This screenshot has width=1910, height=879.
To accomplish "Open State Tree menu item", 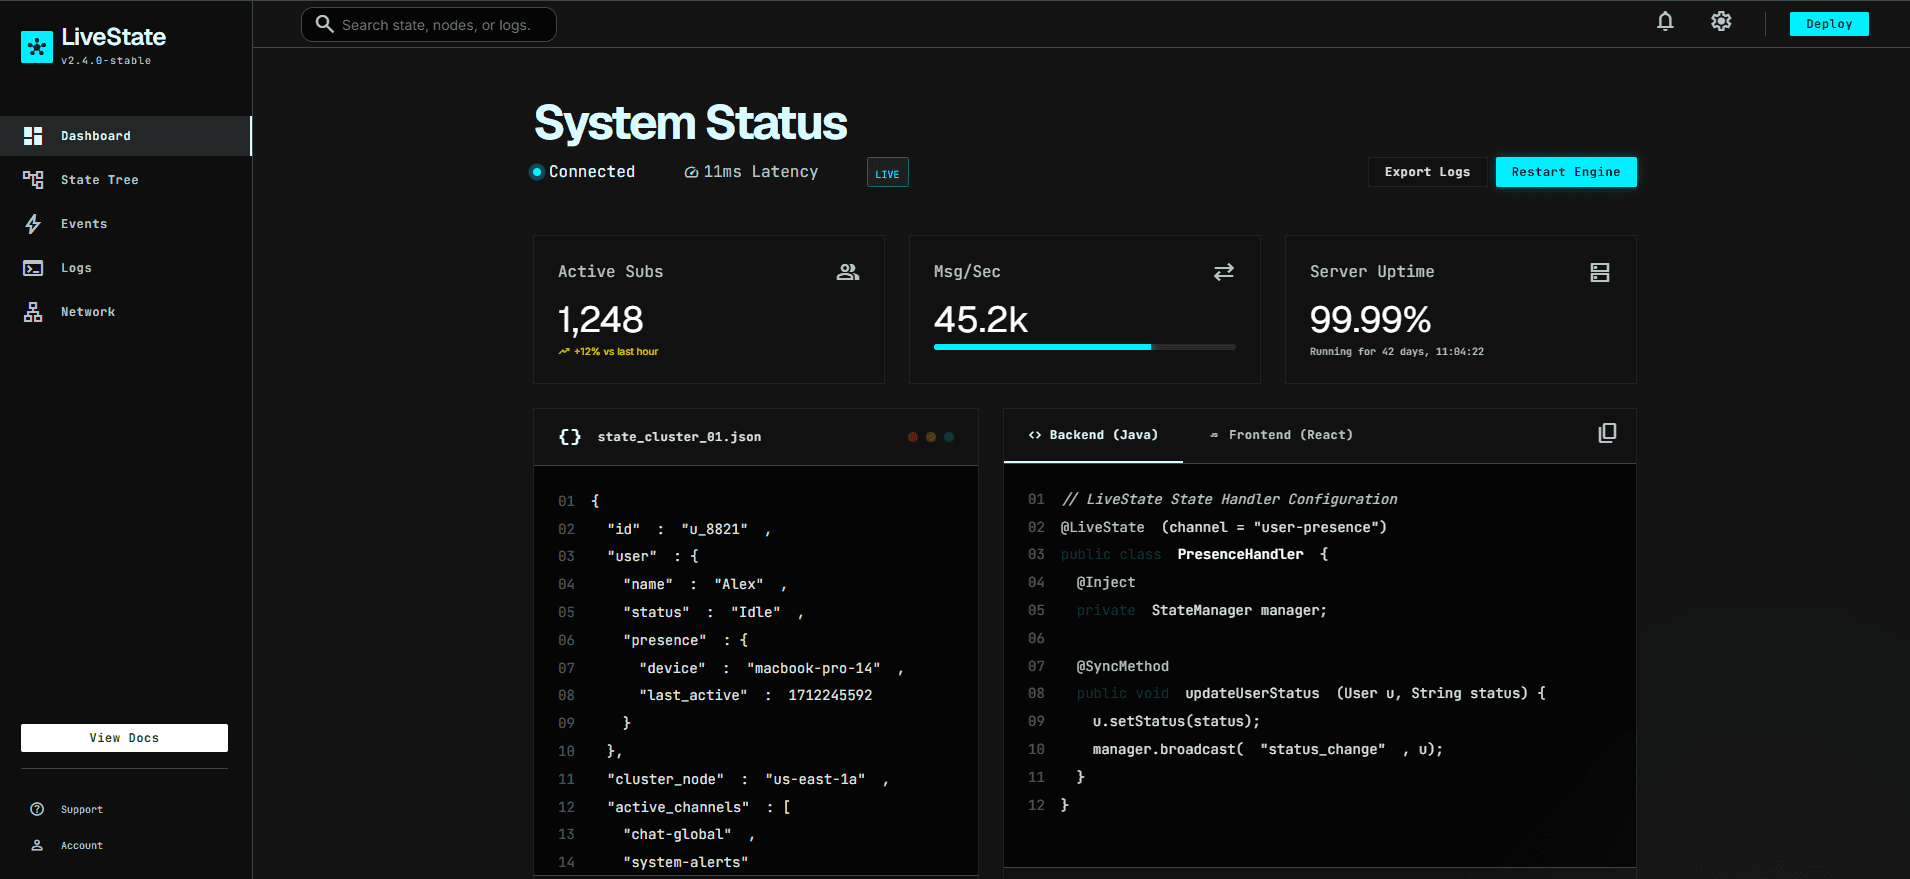I will (125, 180).
